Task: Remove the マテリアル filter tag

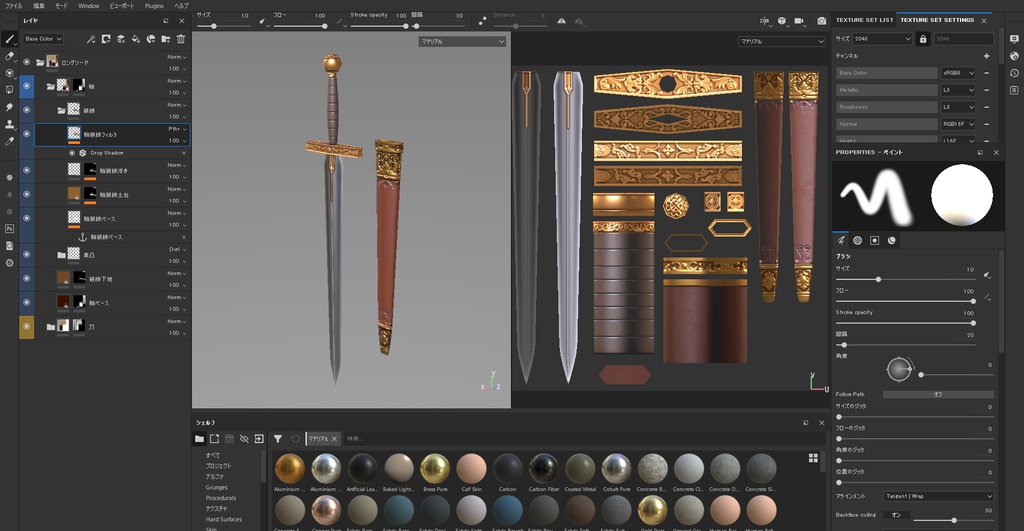Action: pos(334,439)
